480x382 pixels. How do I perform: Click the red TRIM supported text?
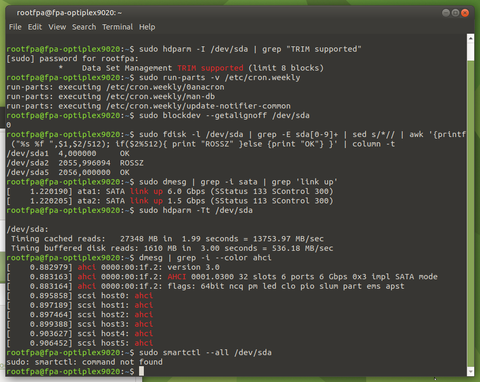coord(210,68)
